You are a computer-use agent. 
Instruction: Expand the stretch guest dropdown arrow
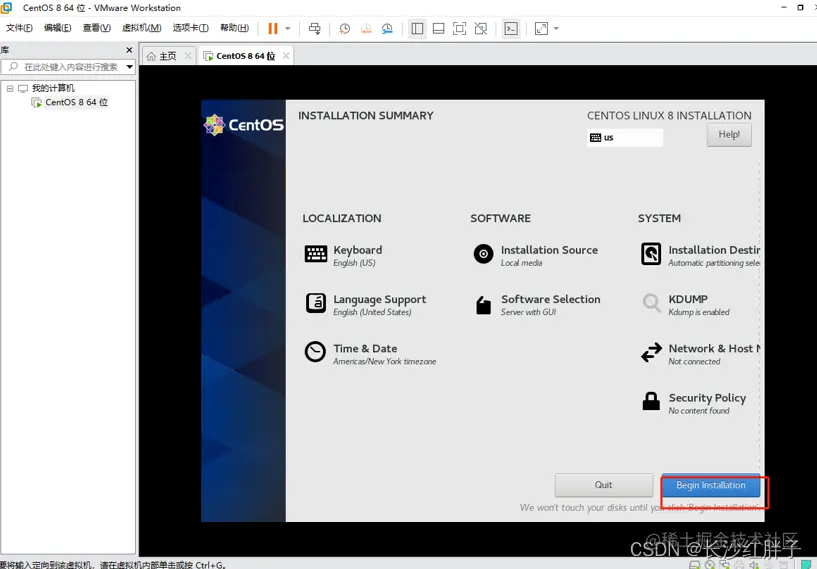pyautogui.click(x=556, y=29)
